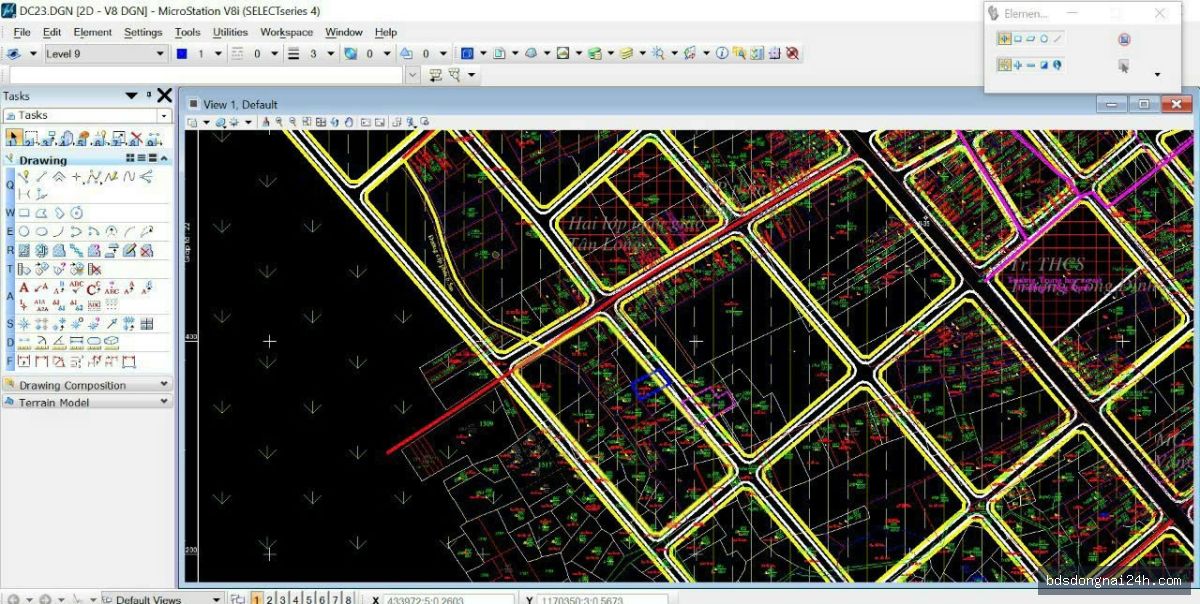The width and height of the screenshot is (1200, 604).
Task: Open the Tools menu
Action: [x=188, y=32]
